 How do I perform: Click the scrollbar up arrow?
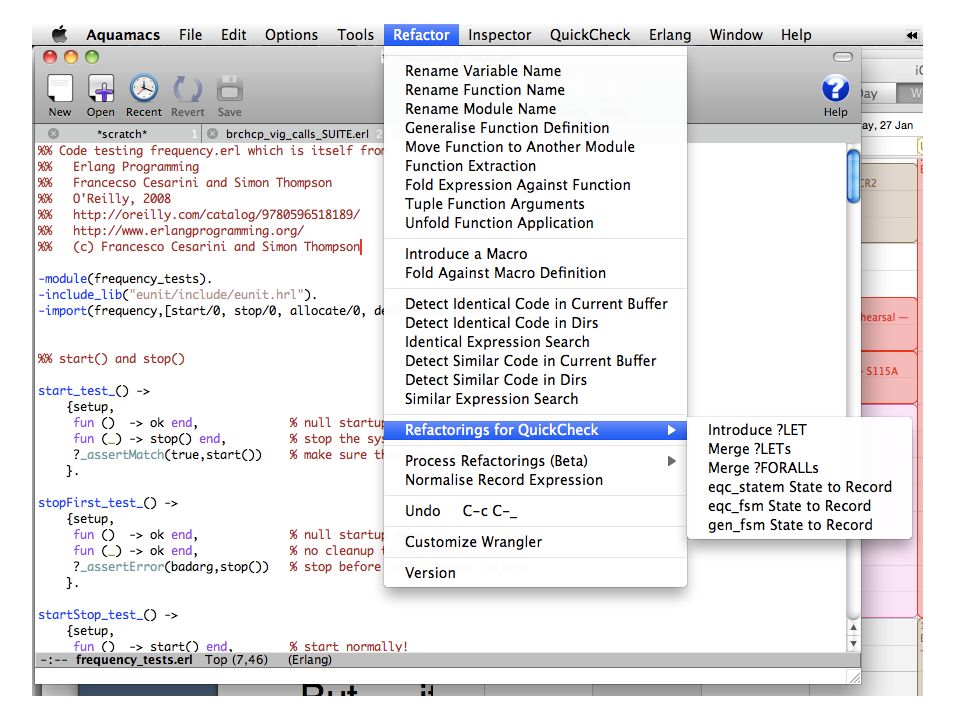point(853,628)
